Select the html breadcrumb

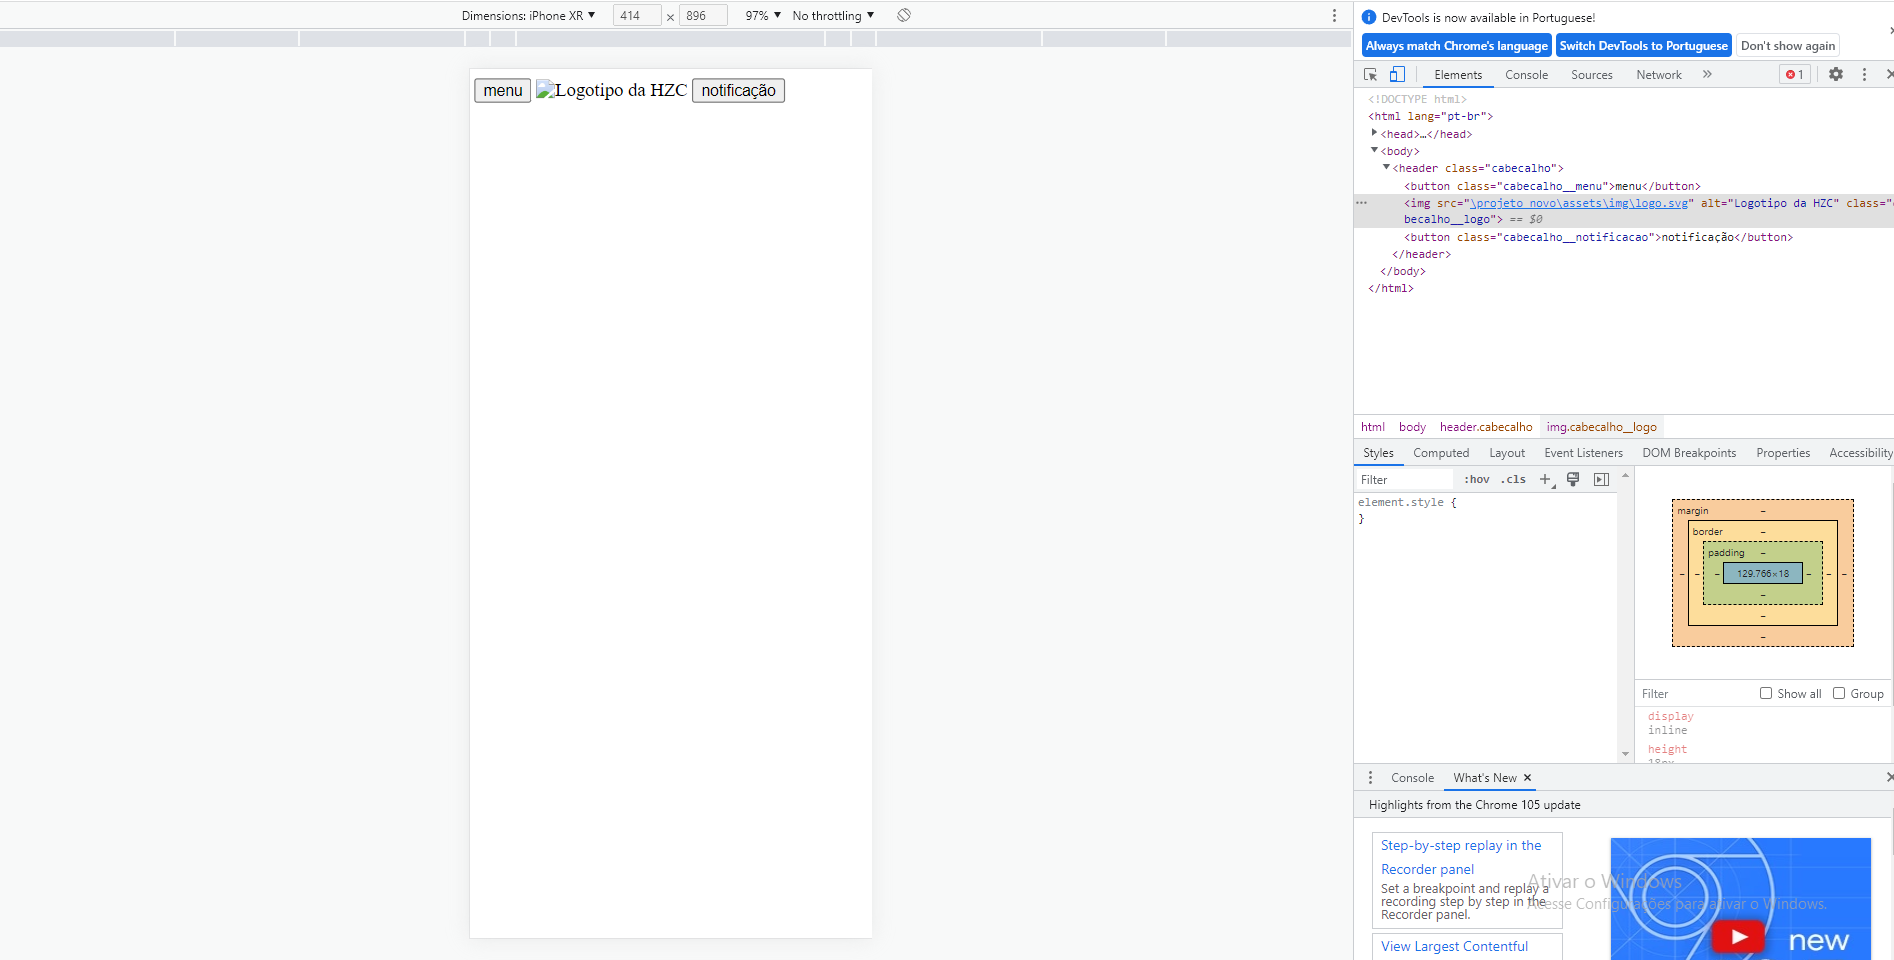coord(1372,427)
